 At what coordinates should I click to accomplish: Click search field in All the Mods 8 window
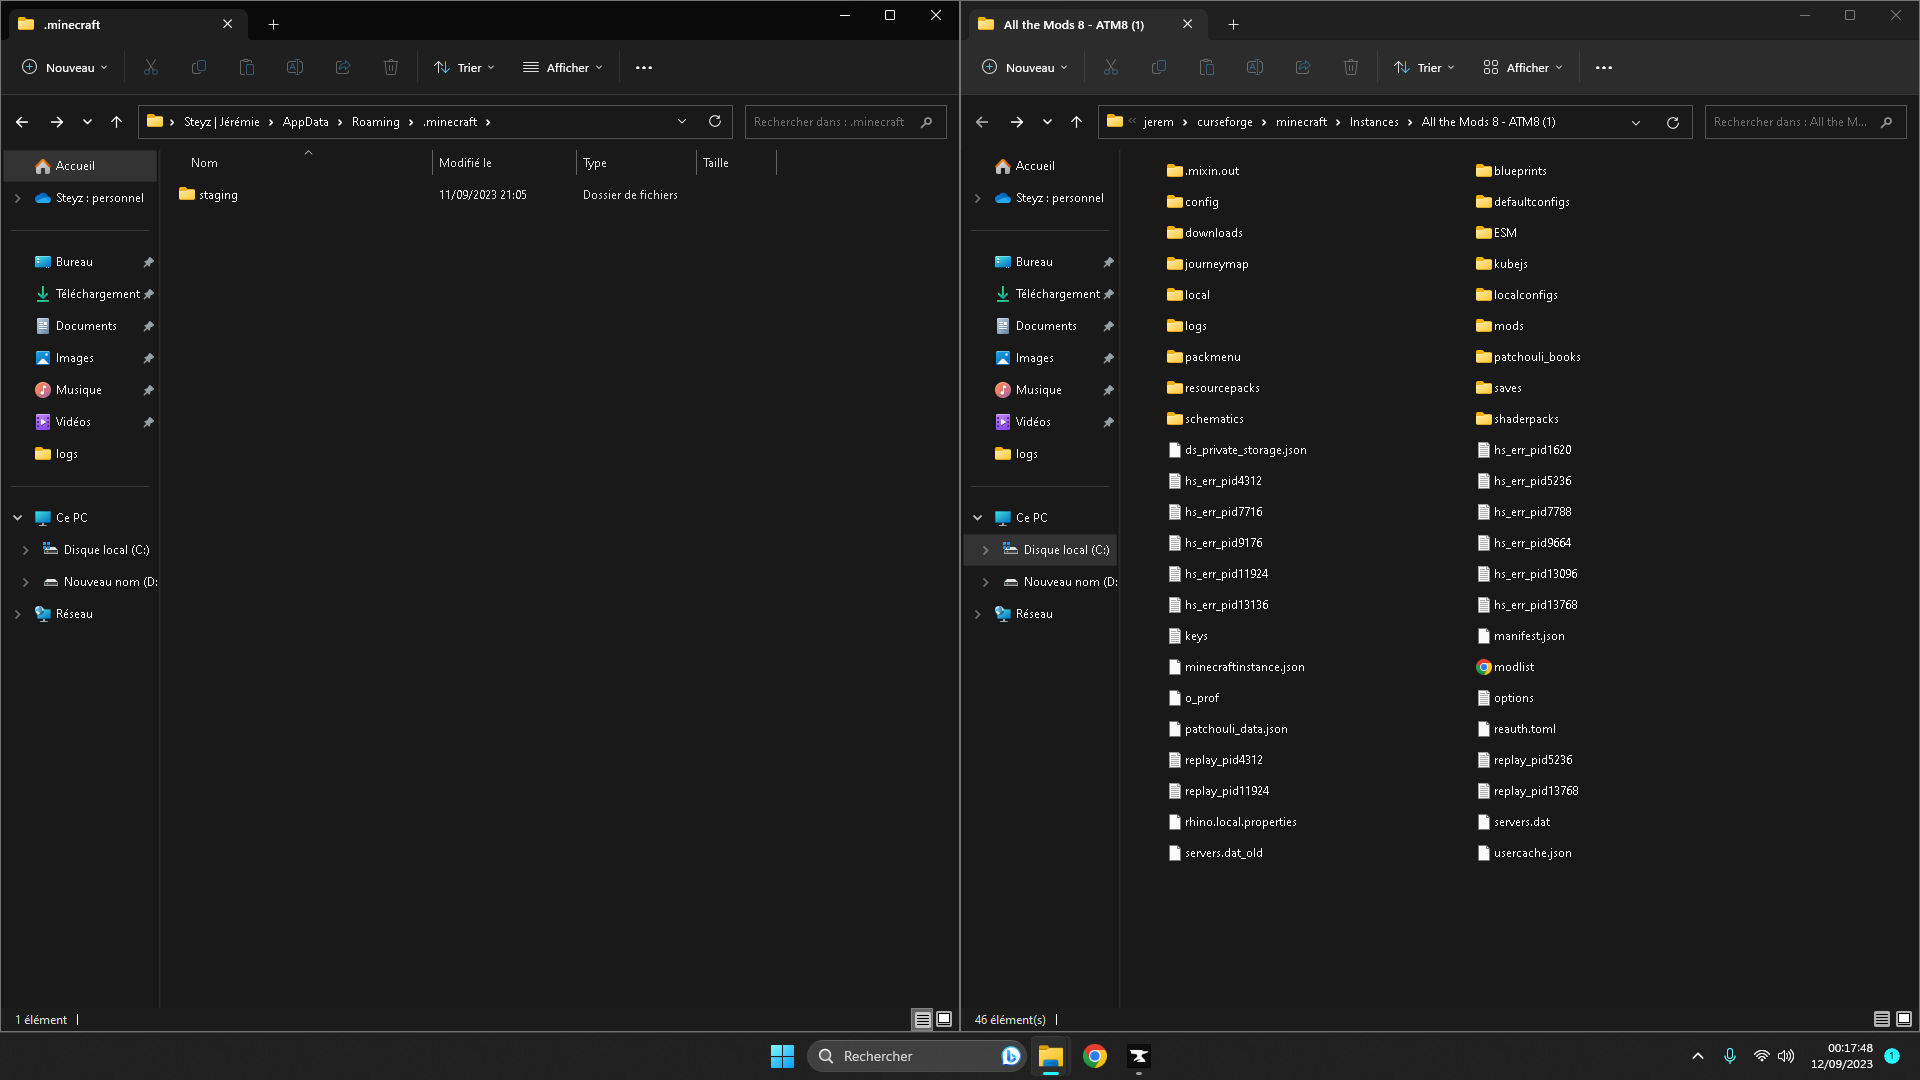pyautogui.click(x=1805, y=122)
